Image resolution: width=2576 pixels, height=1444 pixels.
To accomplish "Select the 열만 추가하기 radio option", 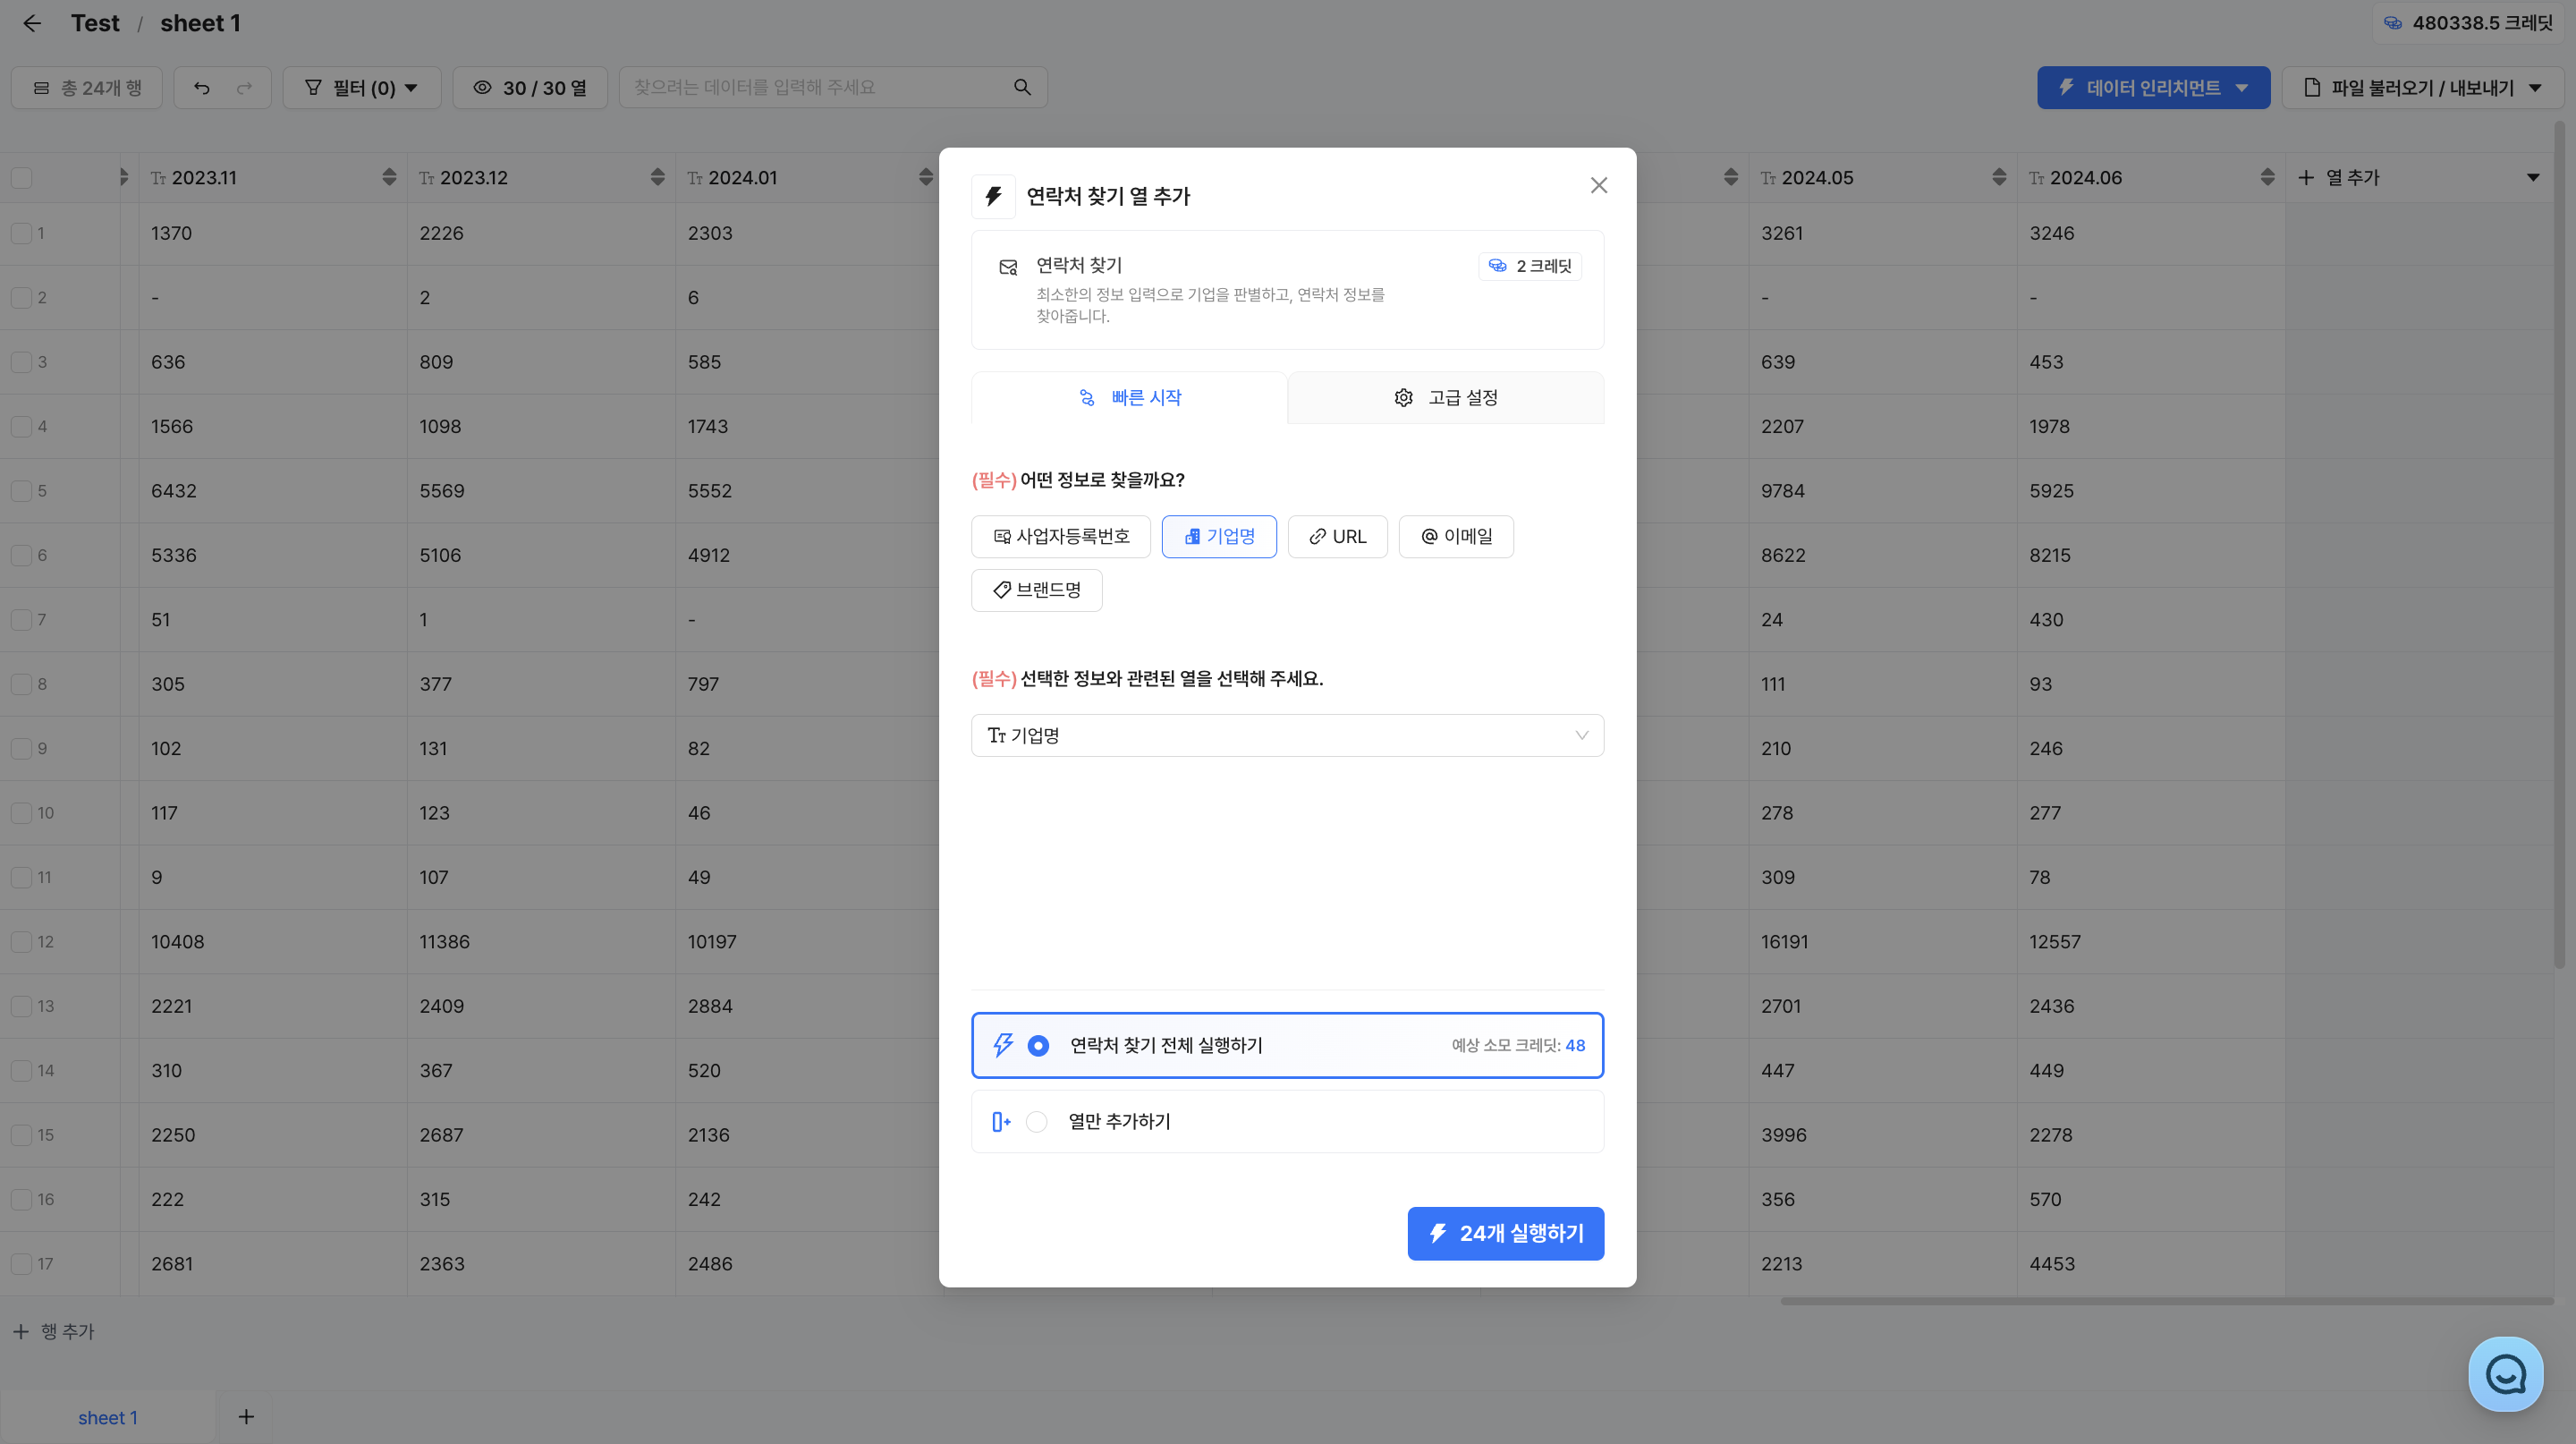I will (x=1037, y=1122).
